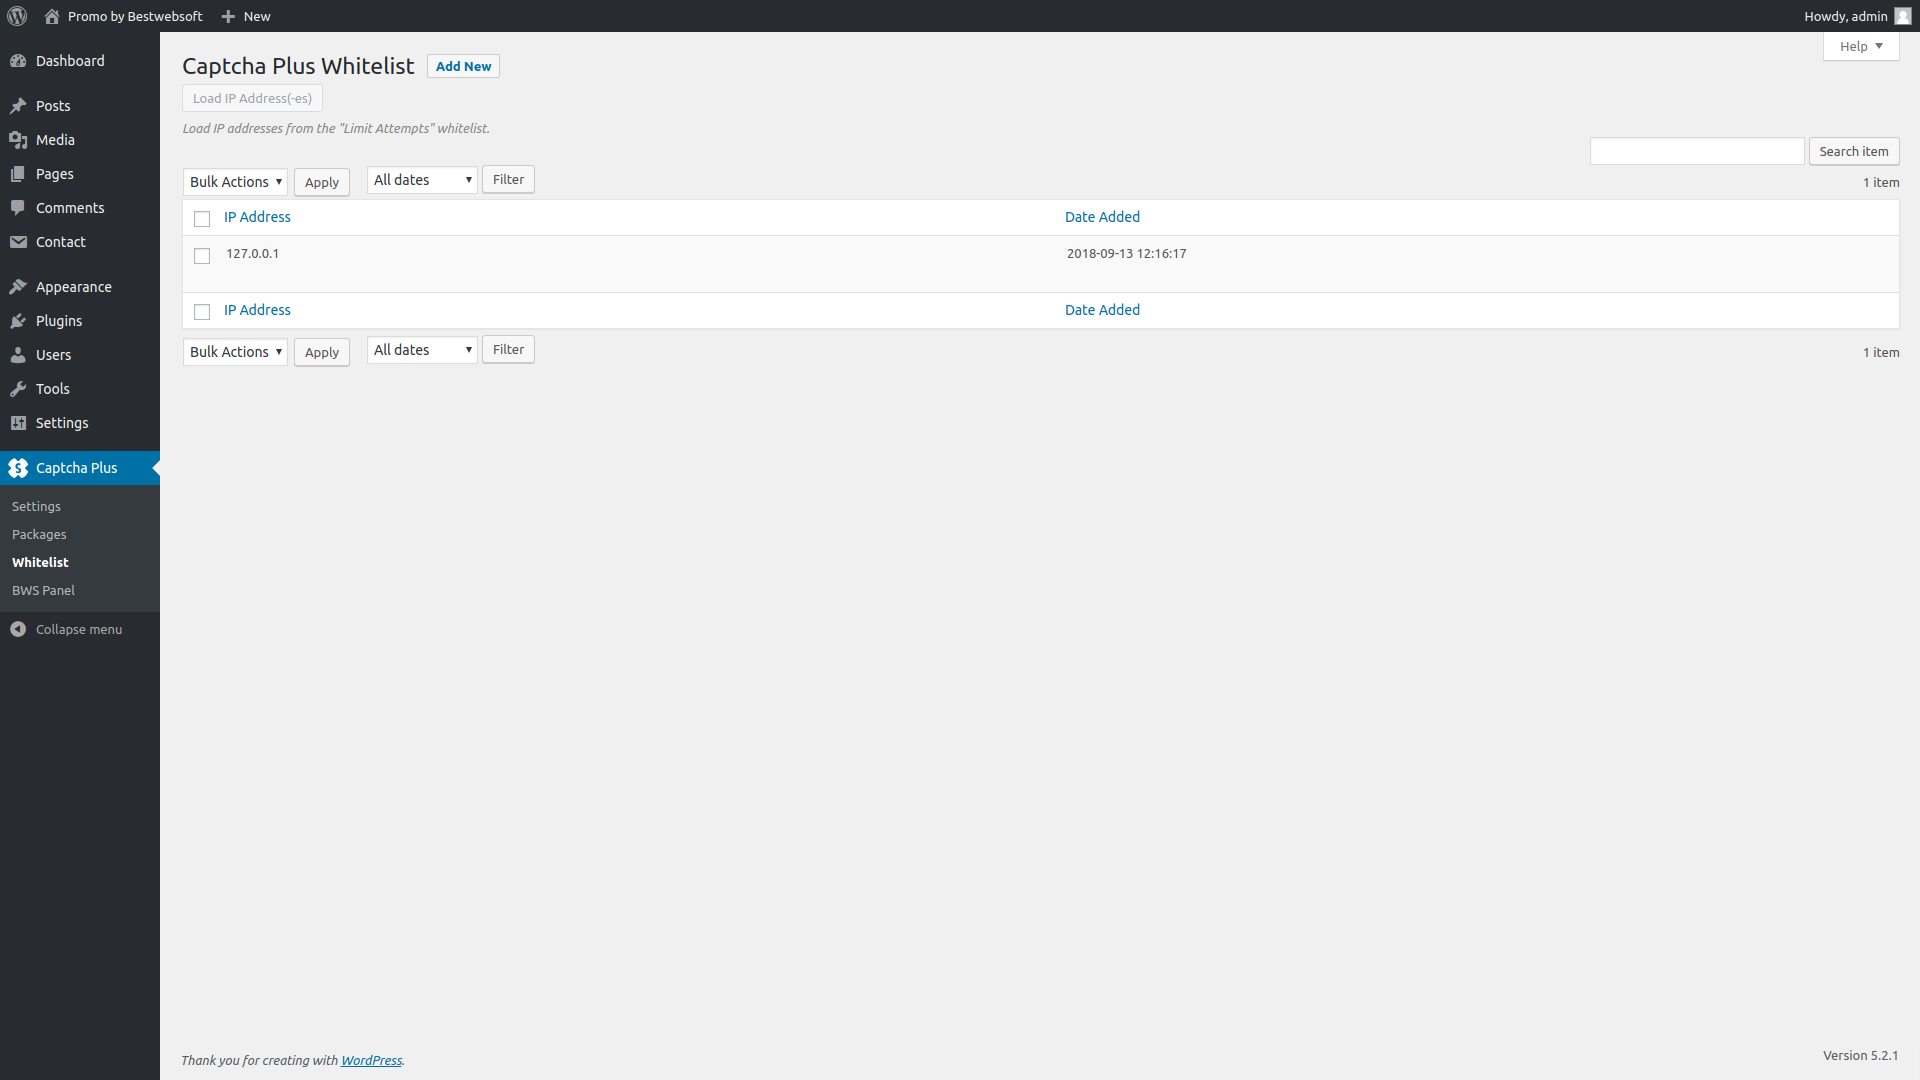Expand the Help panel
The width and height of the screenshot is (1920, 1080).
1861,46
